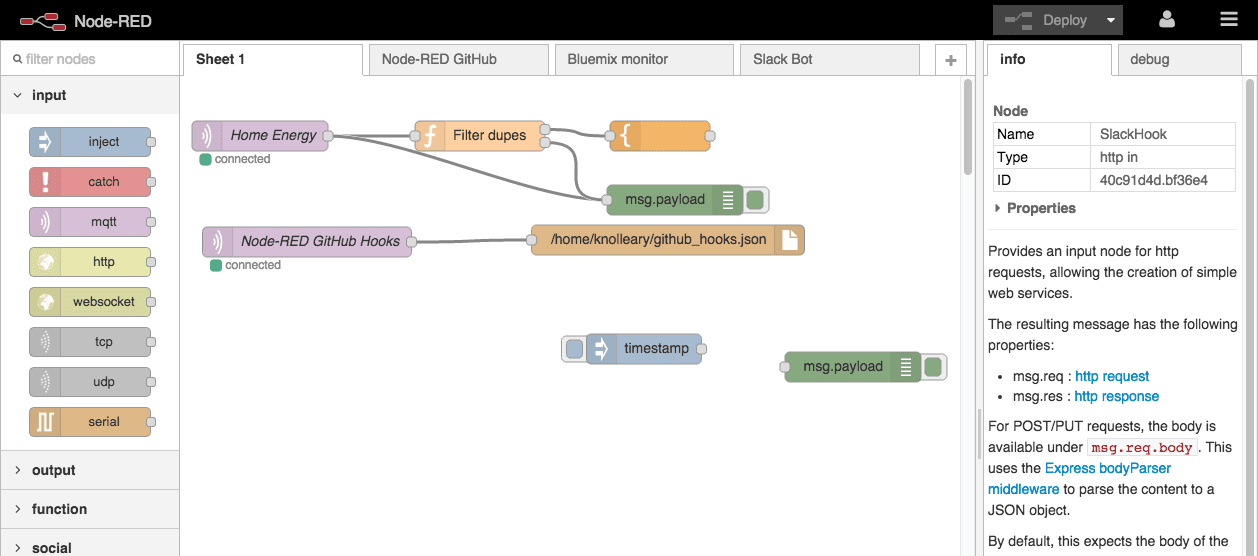Viewport: 1258px width, 556px height.
Task: Select the inject node in palette
Action: [x=90, y=142]
